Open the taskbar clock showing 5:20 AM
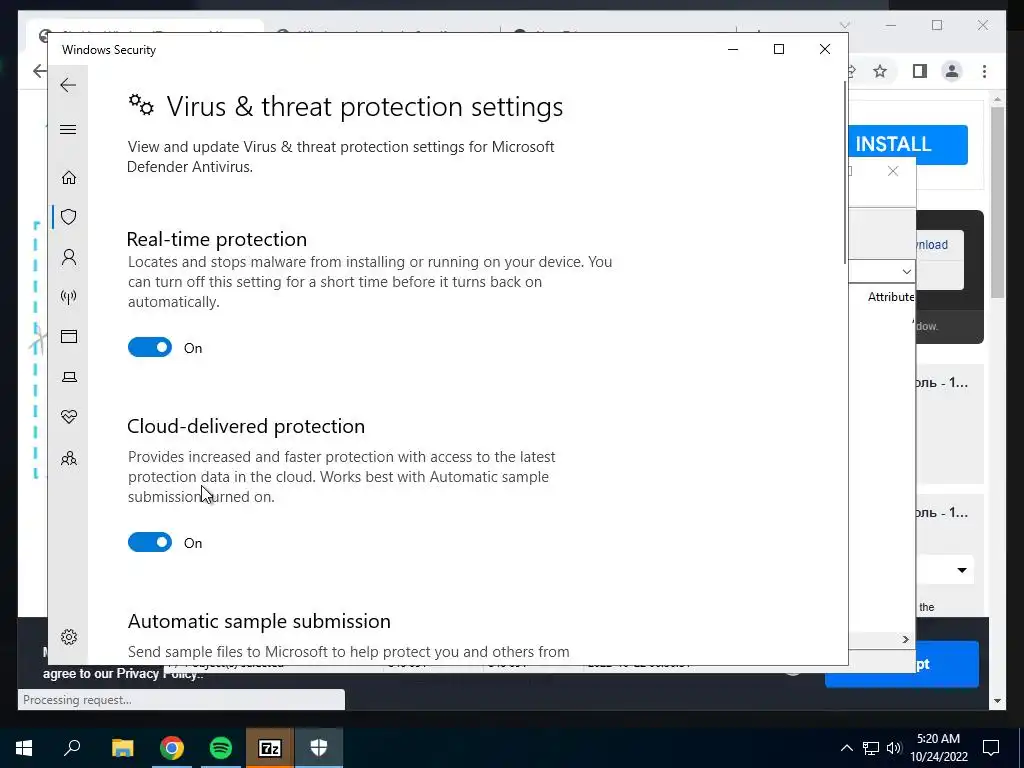This screenshot has height=768, width=1024. click(x=938, y=748)
